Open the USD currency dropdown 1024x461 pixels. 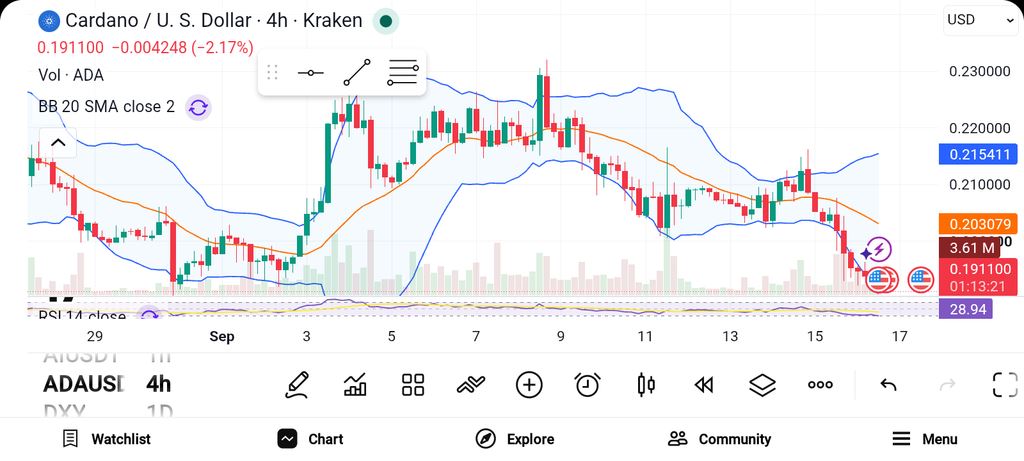[980, 20]
